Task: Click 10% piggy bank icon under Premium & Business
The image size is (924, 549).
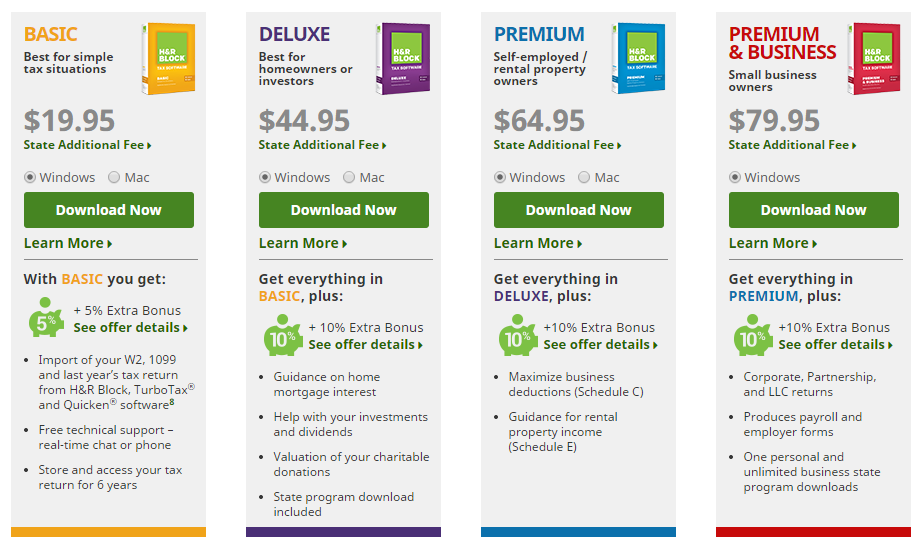Action: tap(753, 335)
